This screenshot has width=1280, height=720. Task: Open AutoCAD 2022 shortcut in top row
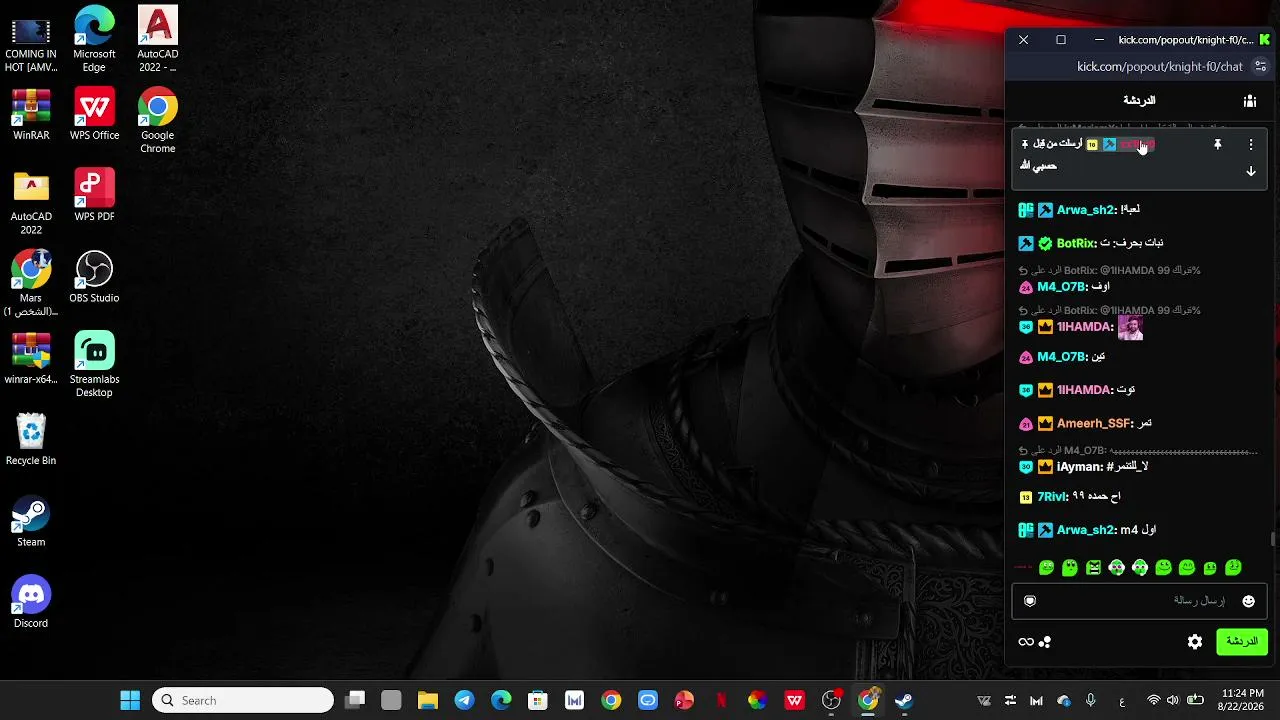(x=158, y=40)
